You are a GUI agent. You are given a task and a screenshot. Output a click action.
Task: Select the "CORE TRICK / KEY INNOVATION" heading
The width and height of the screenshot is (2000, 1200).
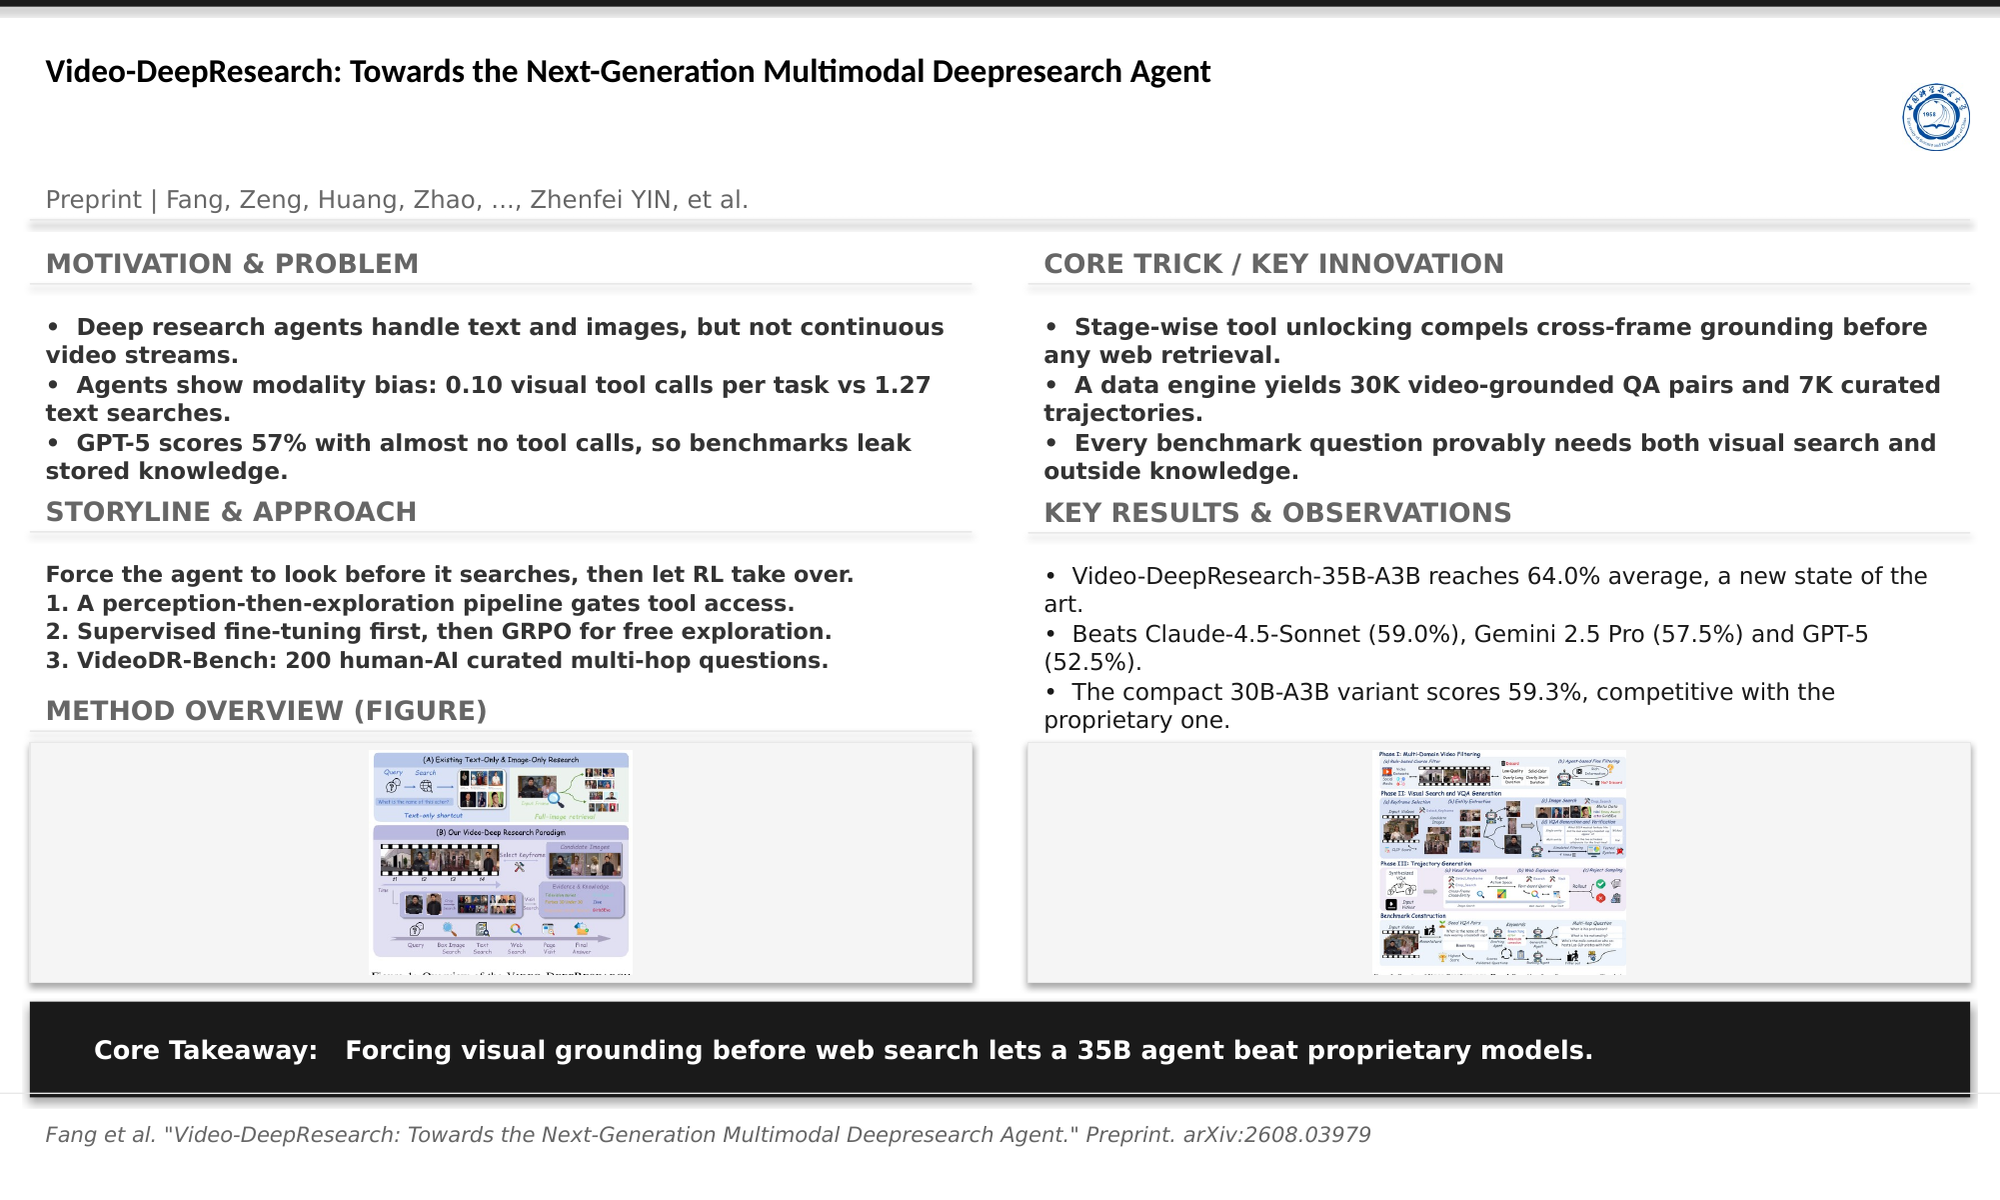pyautogui.click(x=1274, y=264)
